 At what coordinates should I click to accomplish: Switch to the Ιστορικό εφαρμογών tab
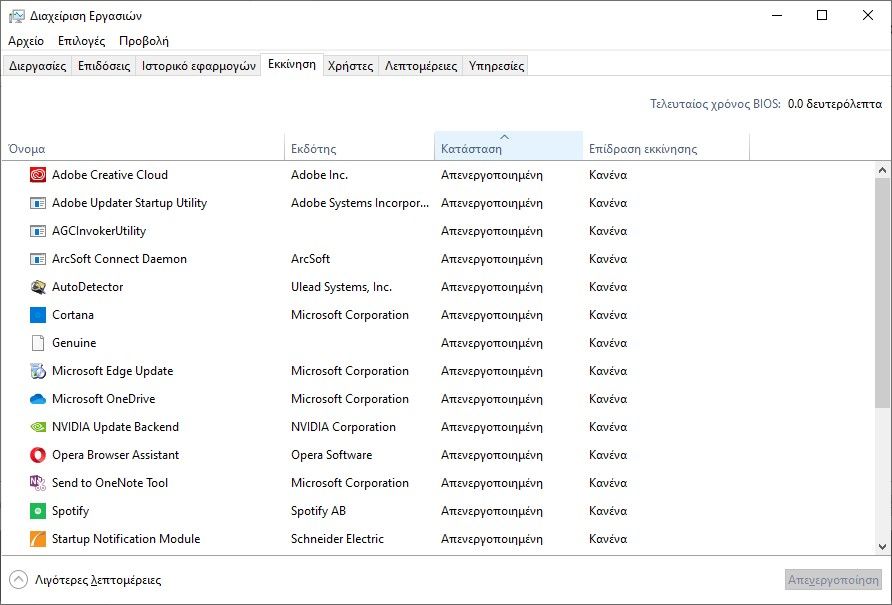(199, 65)
